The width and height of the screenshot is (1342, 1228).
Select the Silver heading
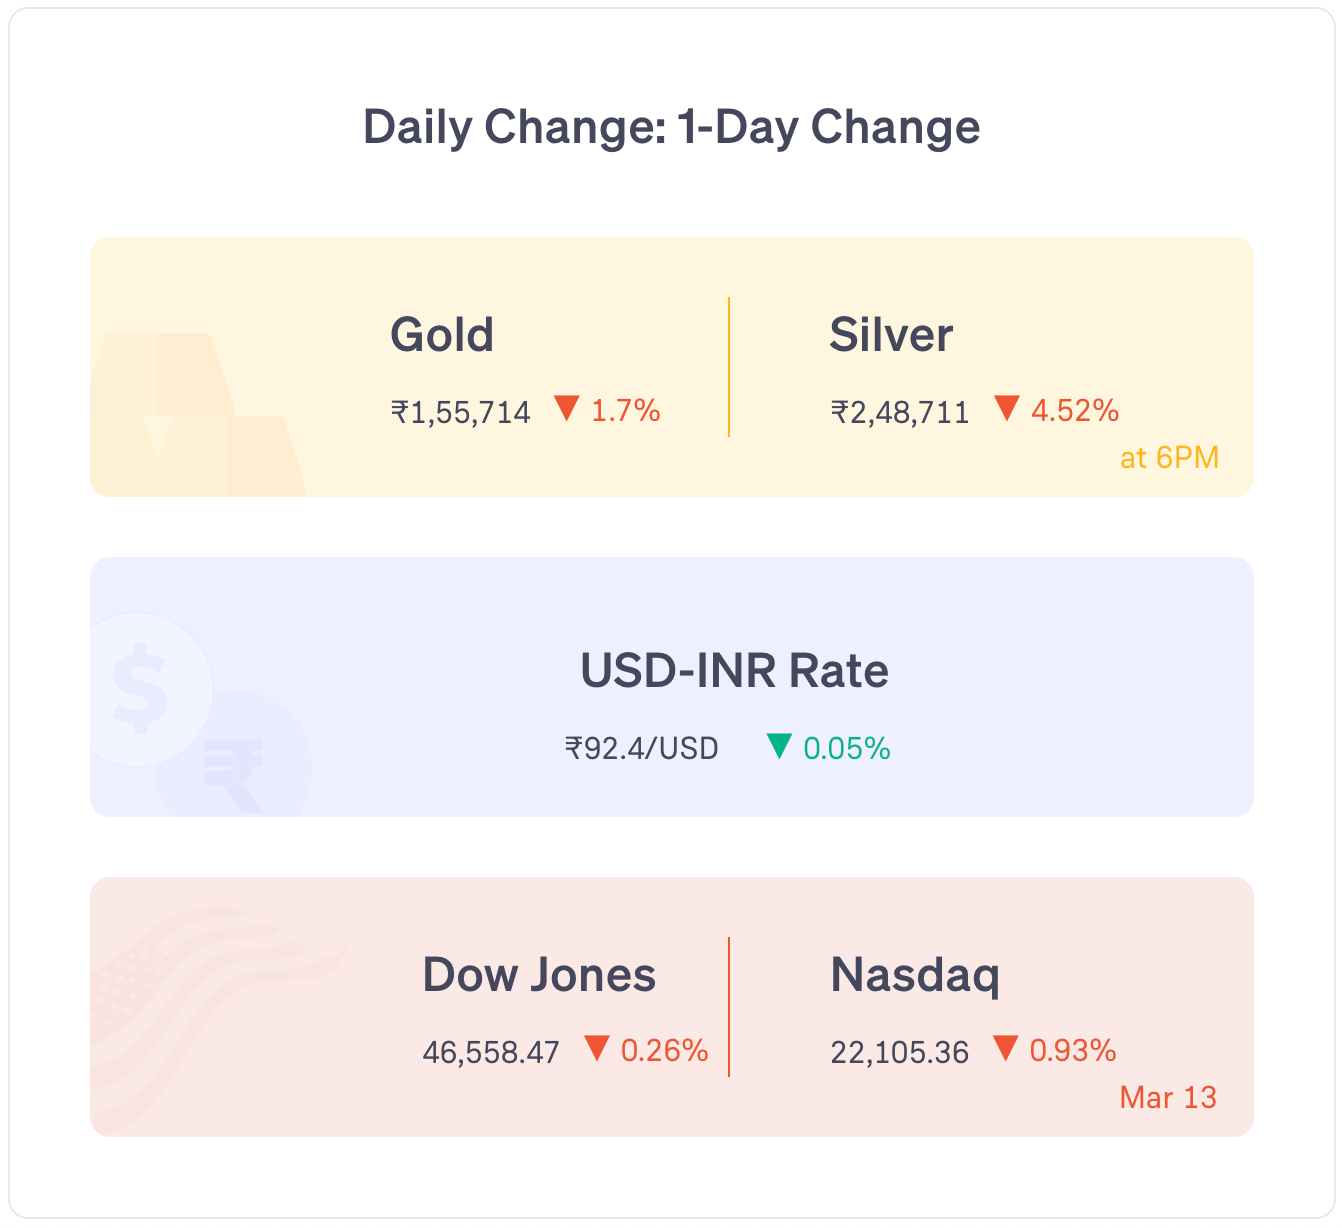[891, 335]
